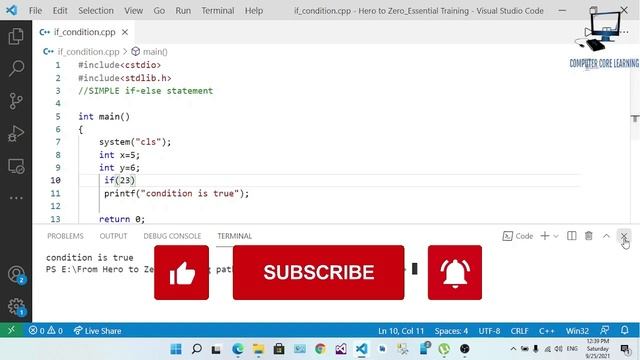This screenshot has height=360, width=640.
Task: Select the Code terminal instance label
Action: coord(518,236)
